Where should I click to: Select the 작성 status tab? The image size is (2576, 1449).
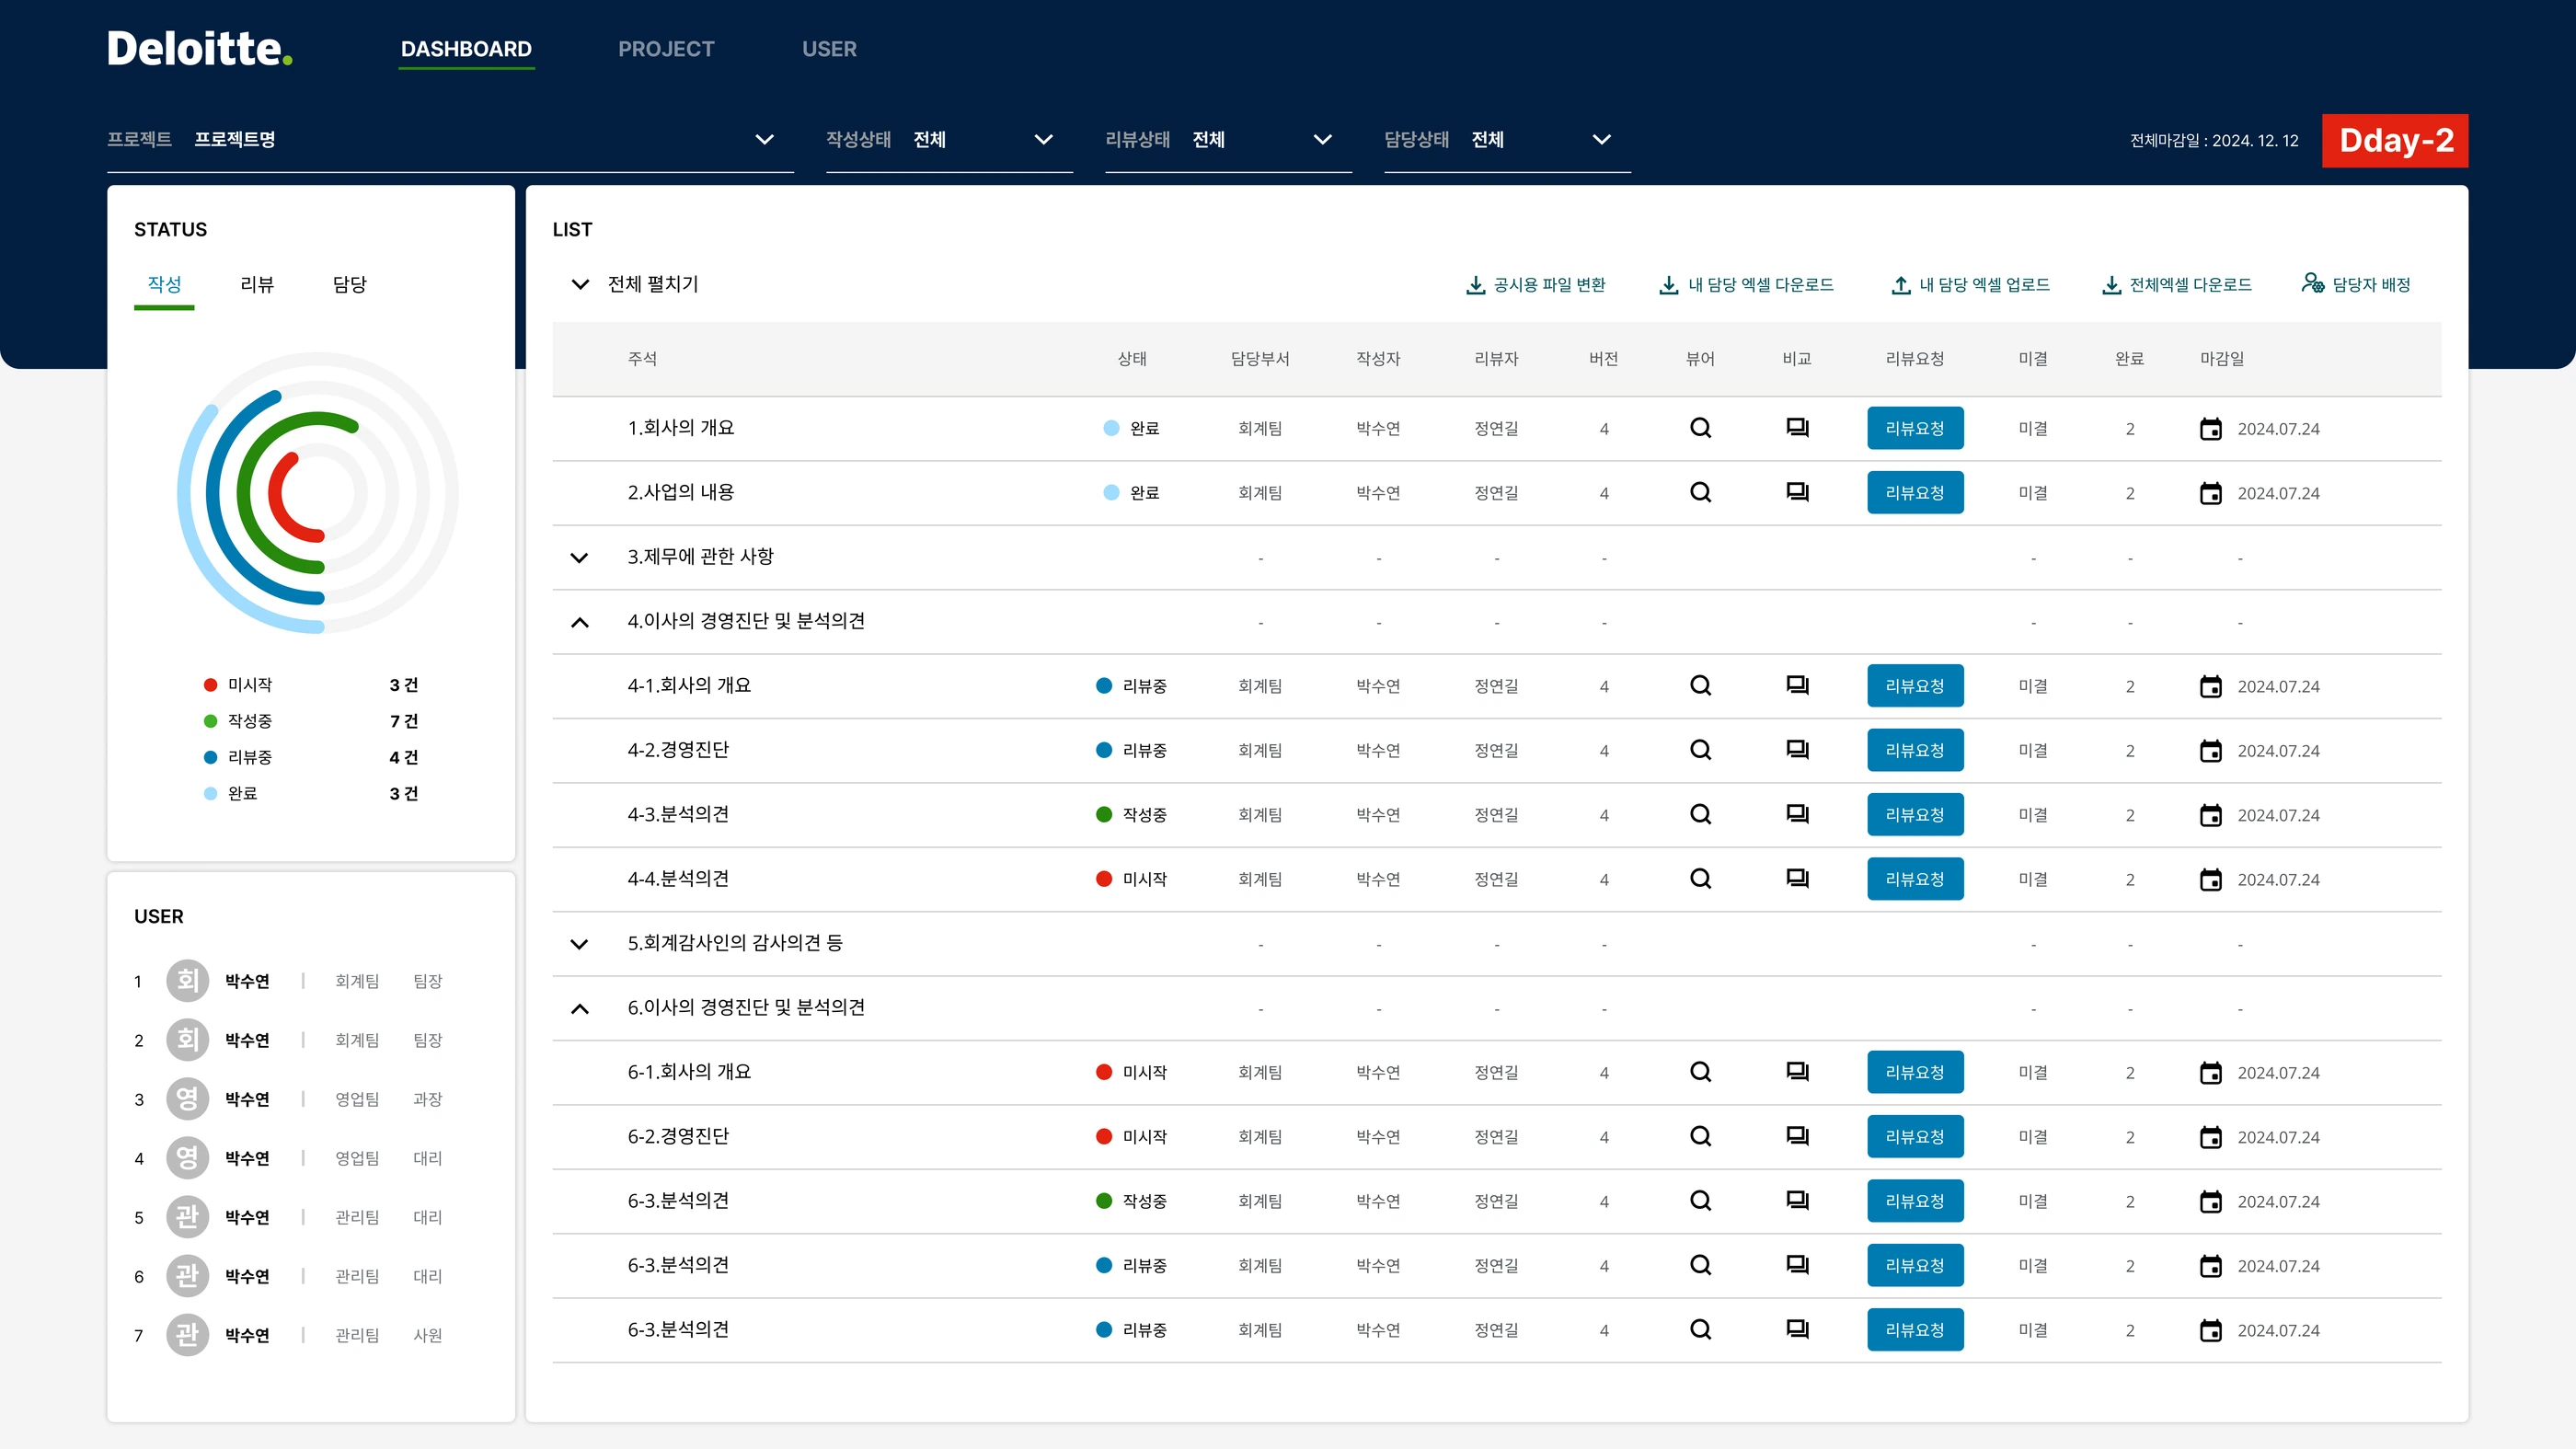coord(164,285)
